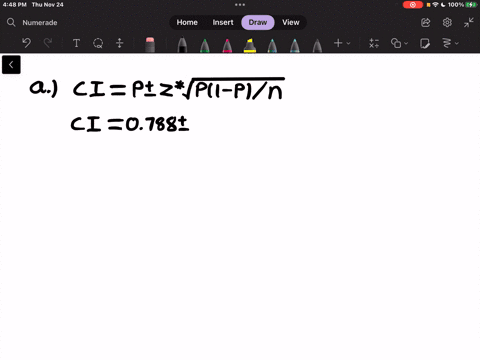Select the green pen
Screen dimensions: 480x360
pos(205,45)
